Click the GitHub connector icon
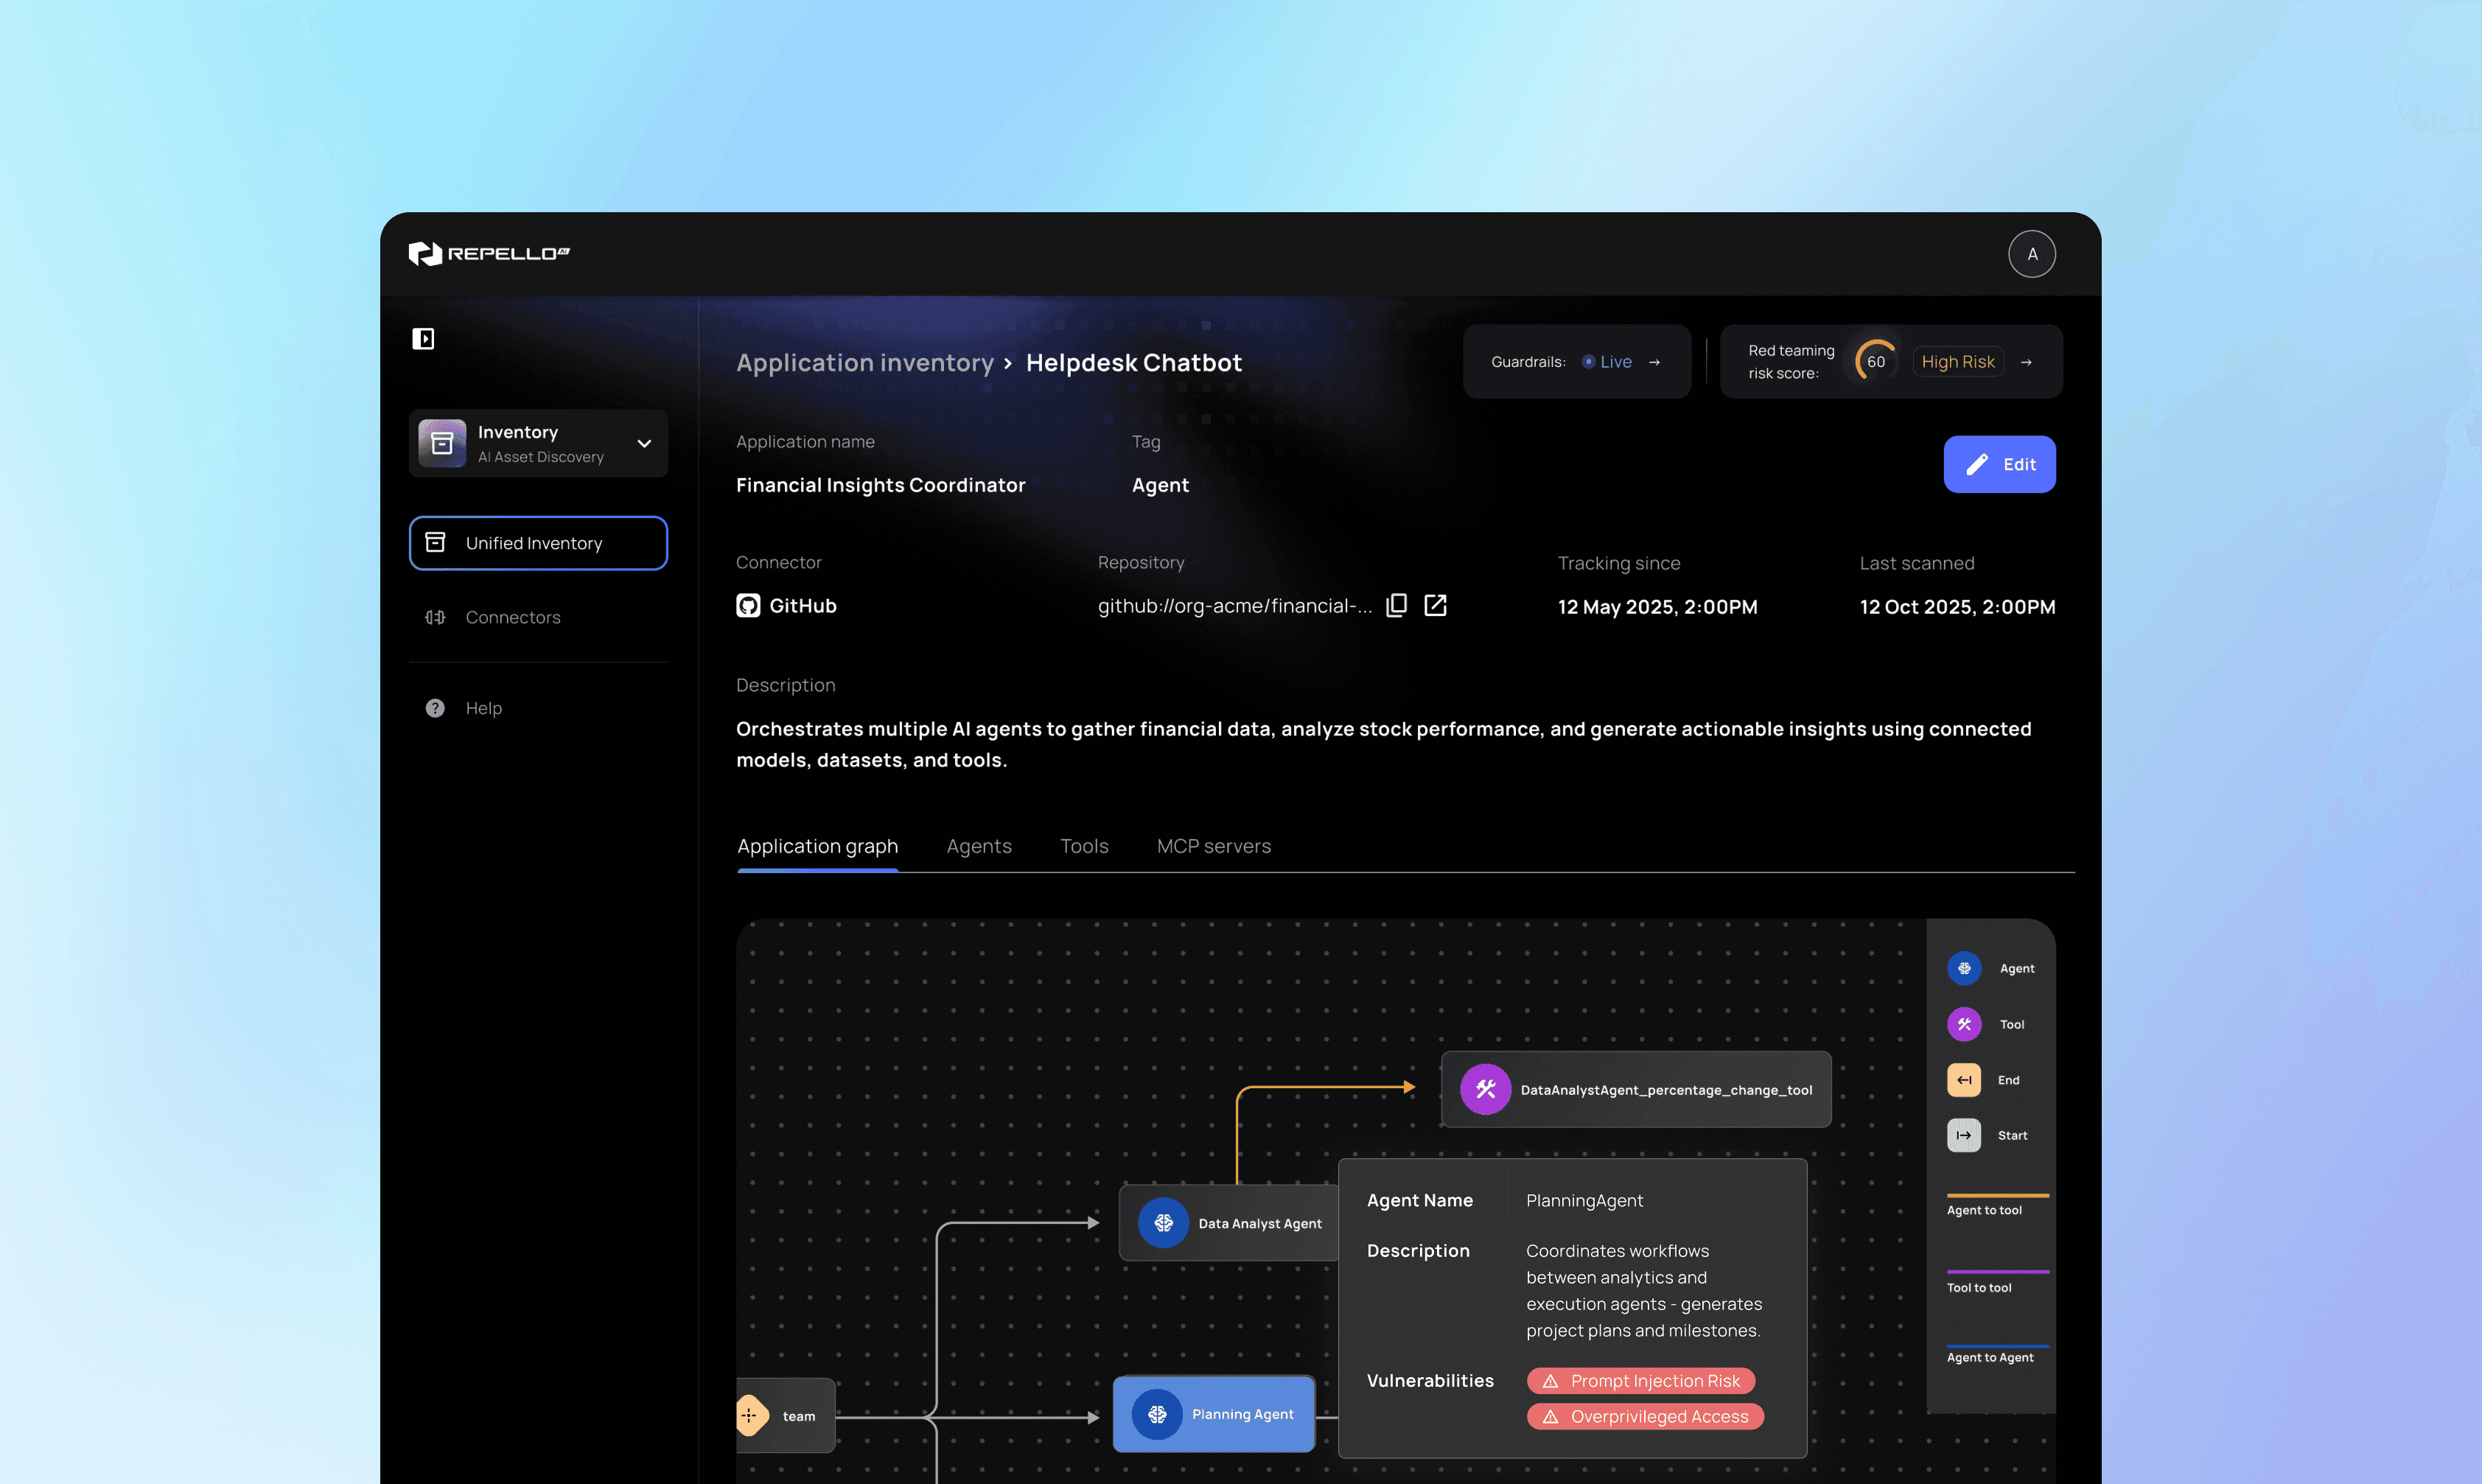 pyautogui.click(x=748, y=606)
